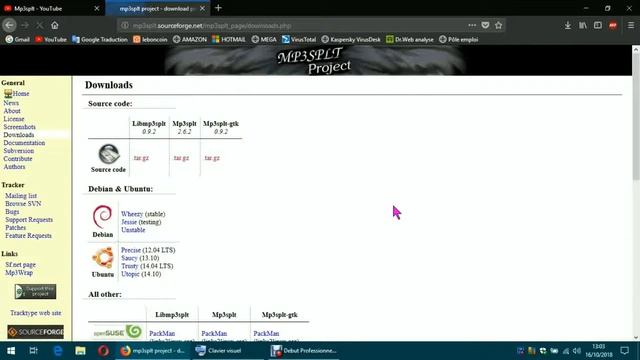Open the Debian Wheezy stable link

click(132, 214)
